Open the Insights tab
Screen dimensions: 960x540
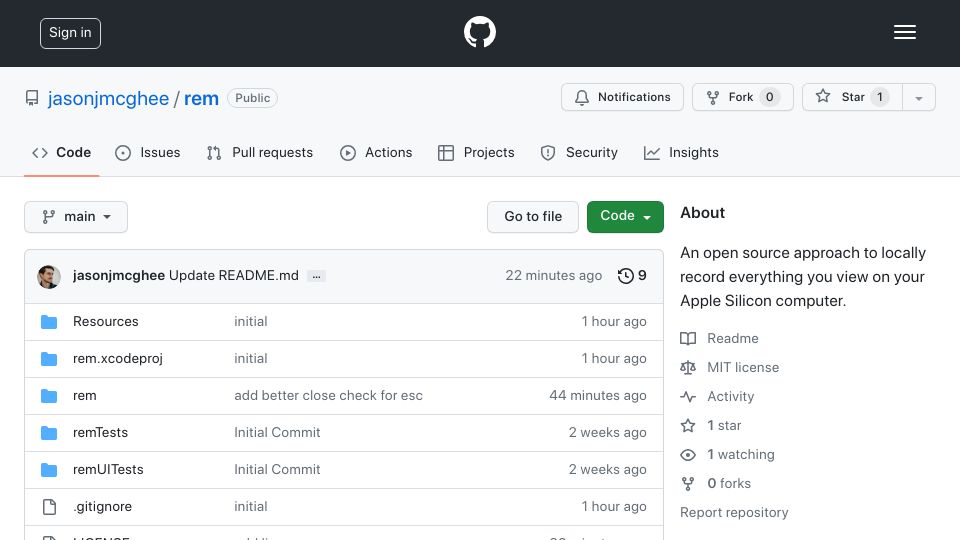point(681,152)
